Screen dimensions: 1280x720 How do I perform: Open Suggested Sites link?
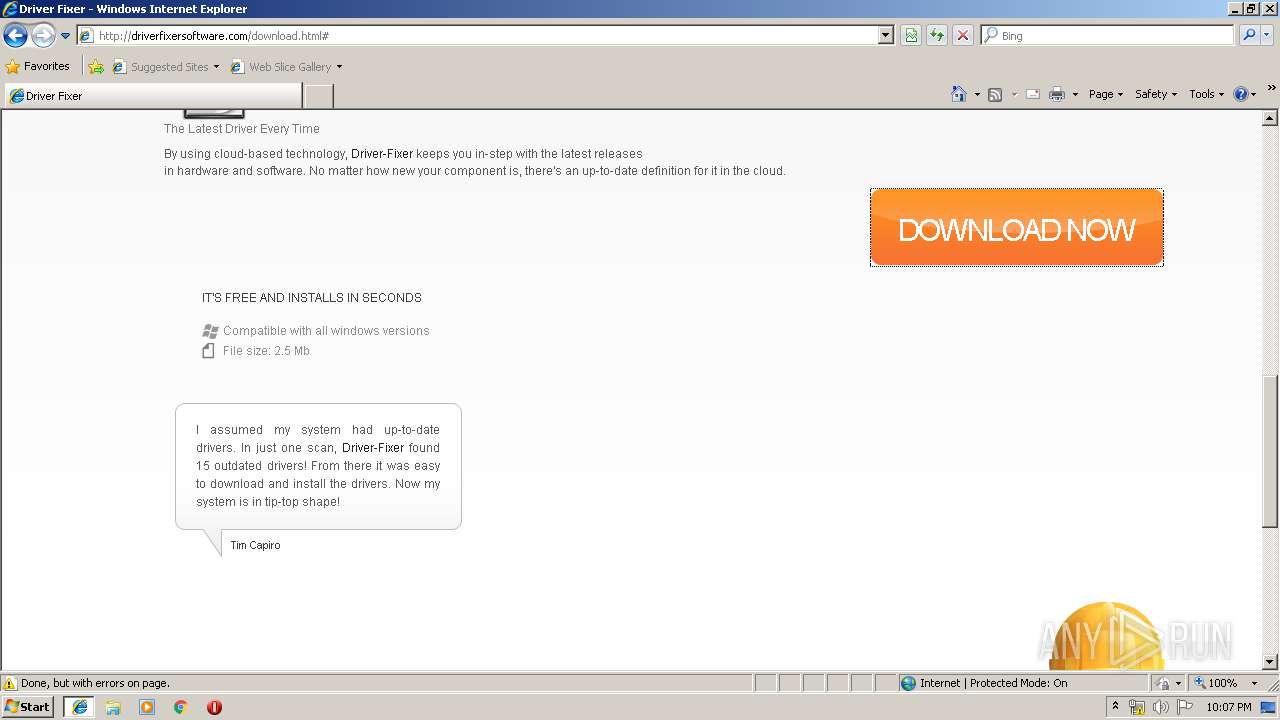coord(166,67)
